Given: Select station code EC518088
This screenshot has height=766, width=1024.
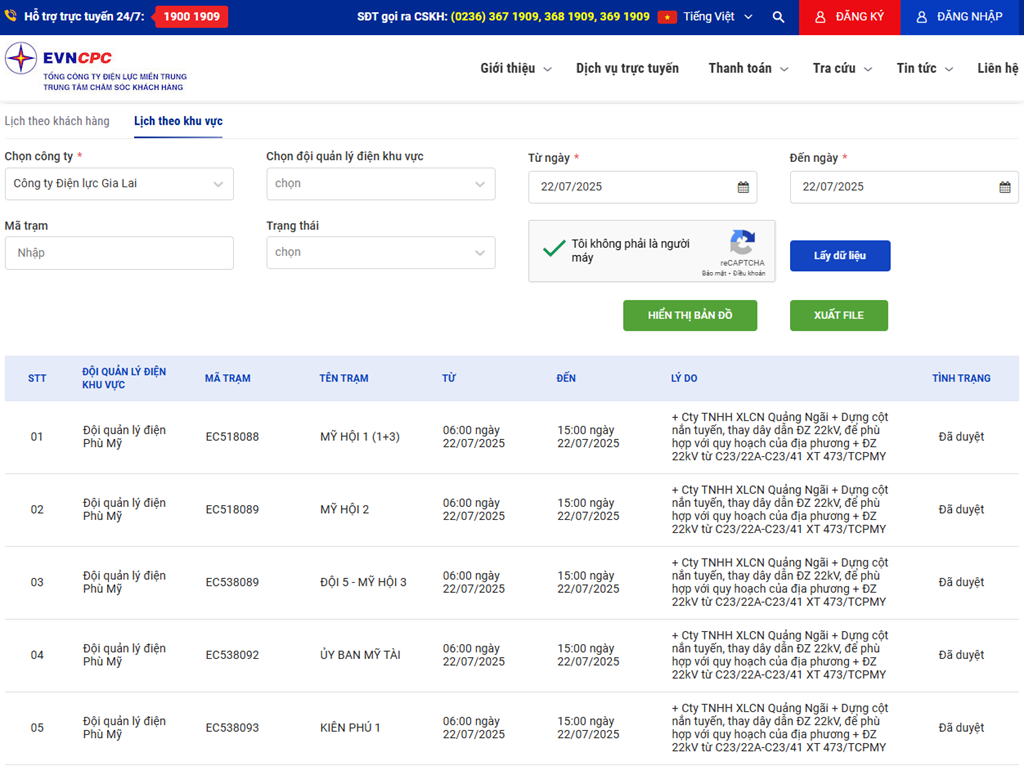Looking at the screenshot, I should (232, 437).
